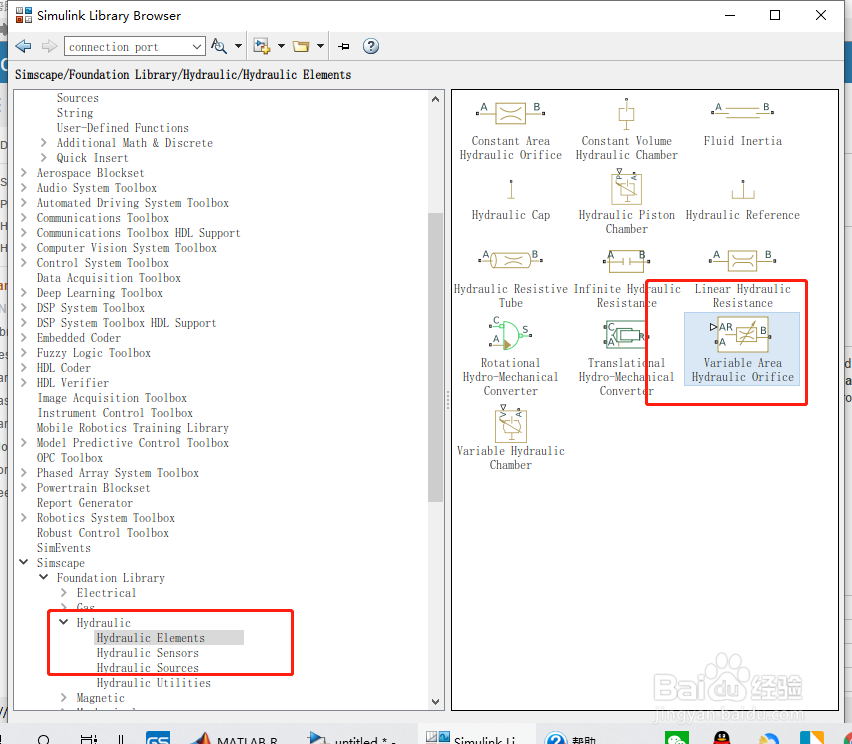Select the Constant Volume Hydraulic Chamber block
Image resolution: width=852 pixels, height=744 pixels.
(627, 130)
